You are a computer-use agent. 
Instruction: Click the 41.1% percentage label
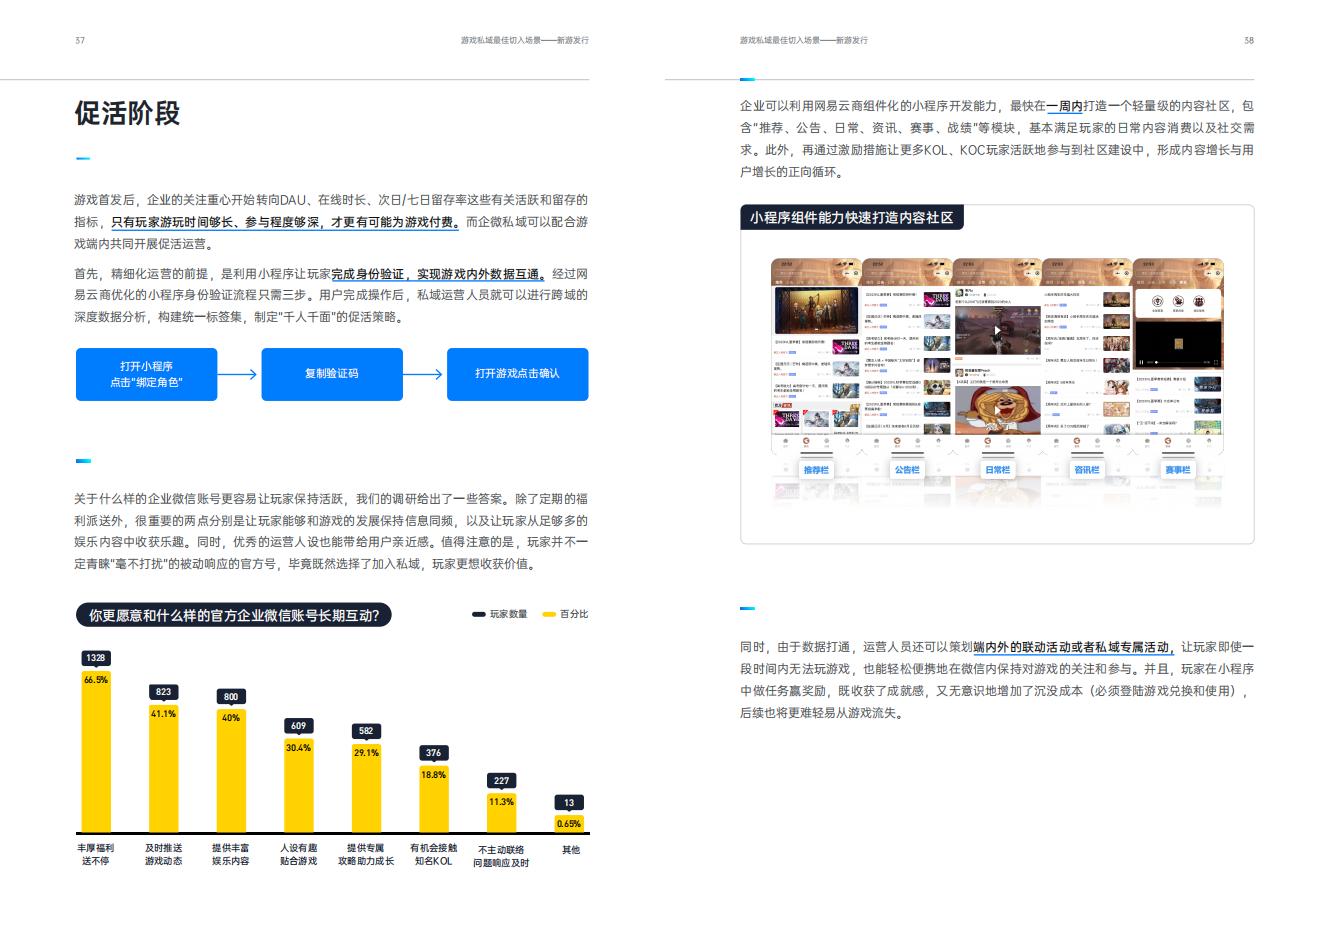pos(163,714)
